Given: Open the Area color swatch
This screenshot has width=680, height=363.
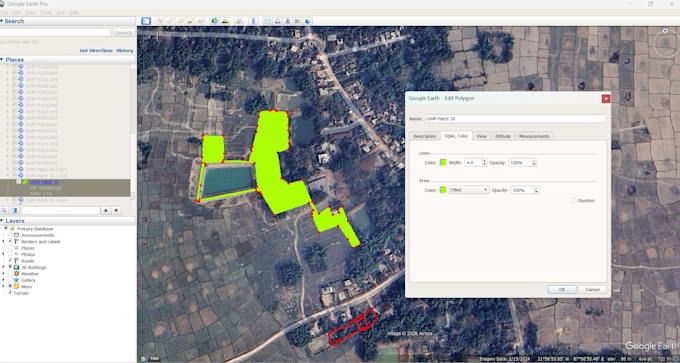Looking at the screenshot, I should (x=443, y=190).
